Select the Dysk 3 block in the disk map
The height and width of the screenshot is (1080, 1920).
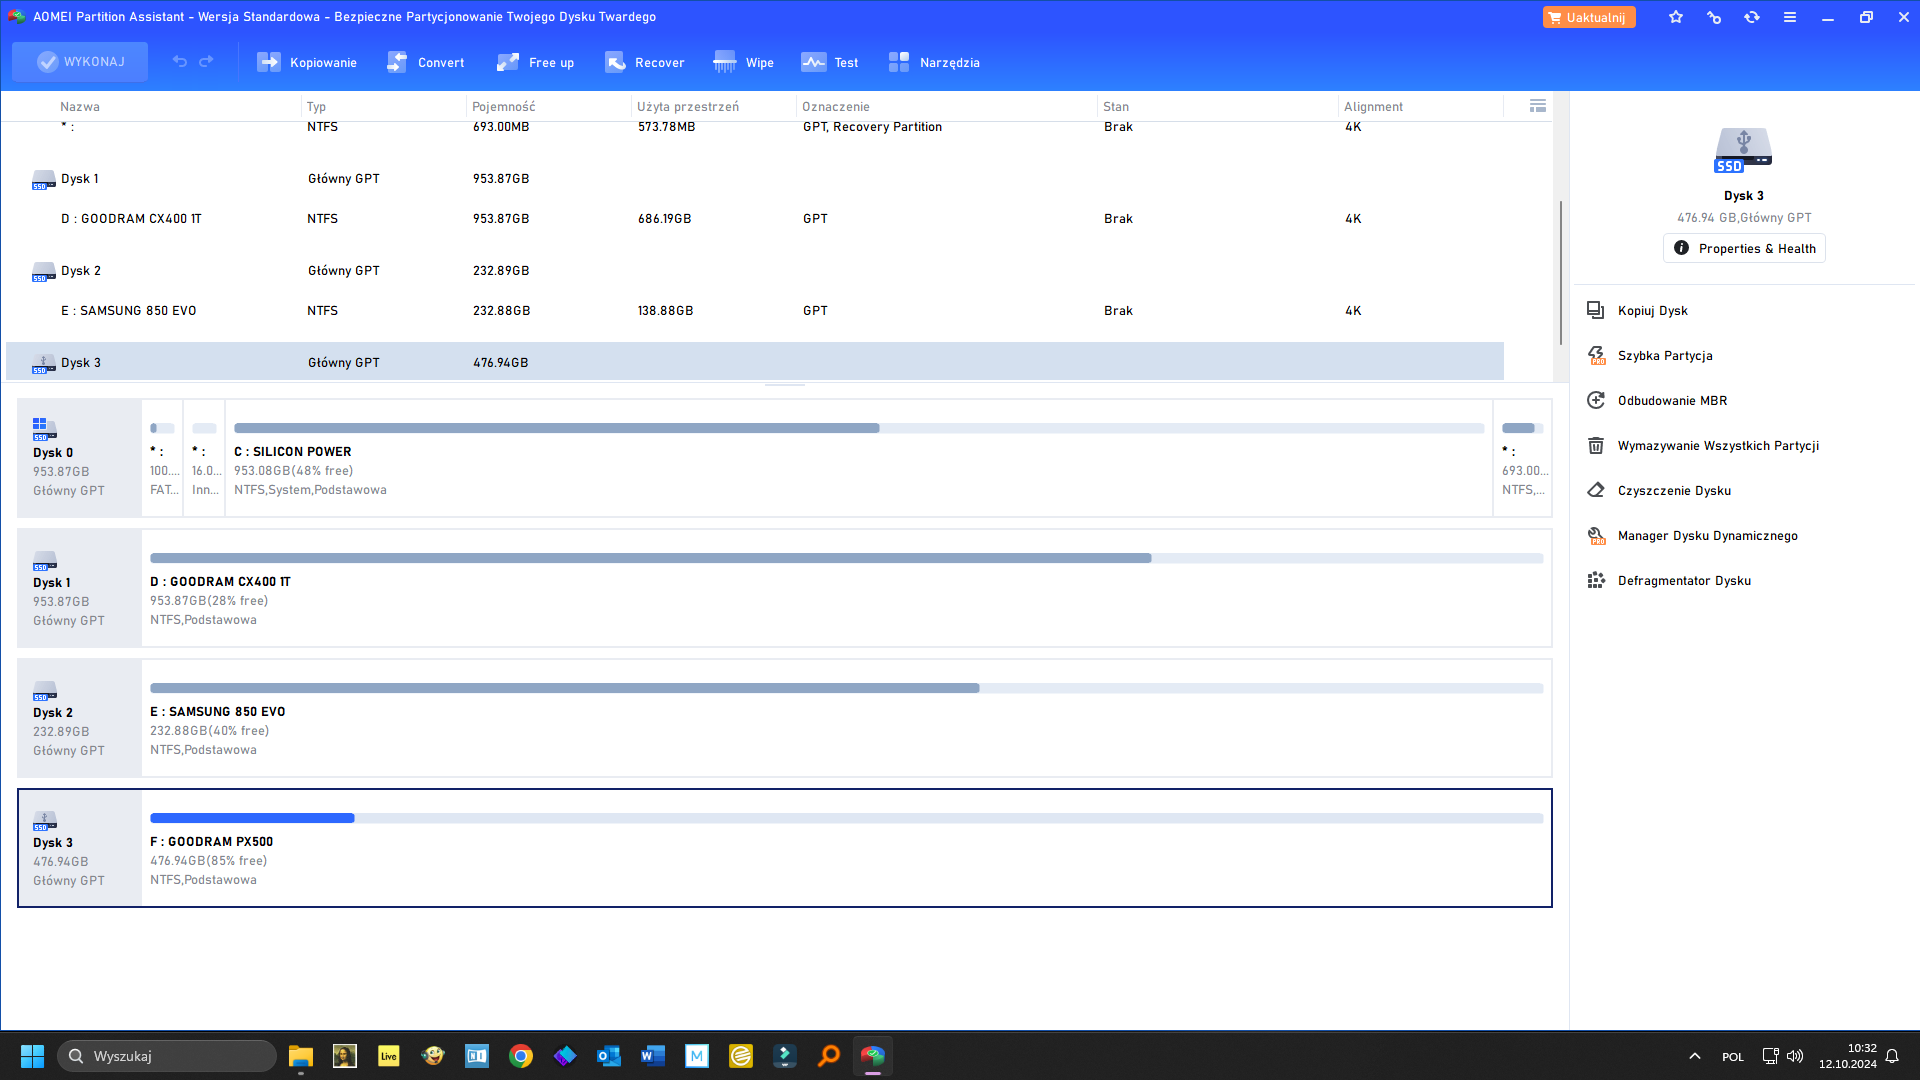[x=79, y=848]
